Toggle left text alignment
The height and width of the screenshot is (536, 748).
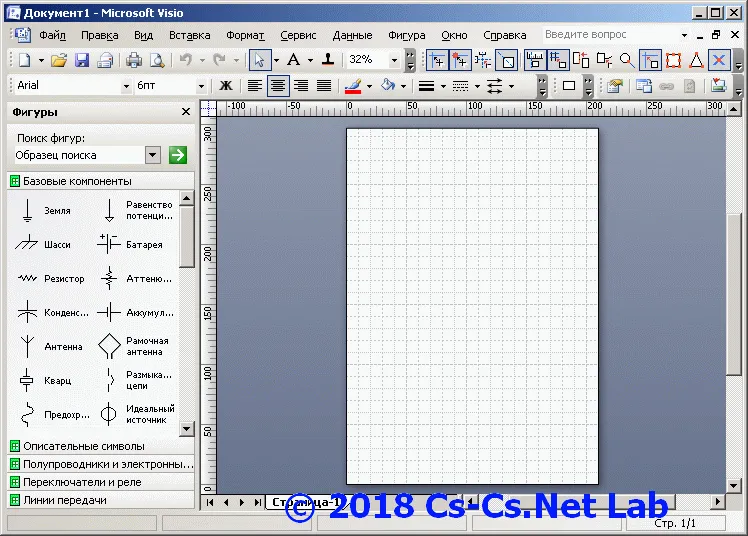[x=255, y=86]
